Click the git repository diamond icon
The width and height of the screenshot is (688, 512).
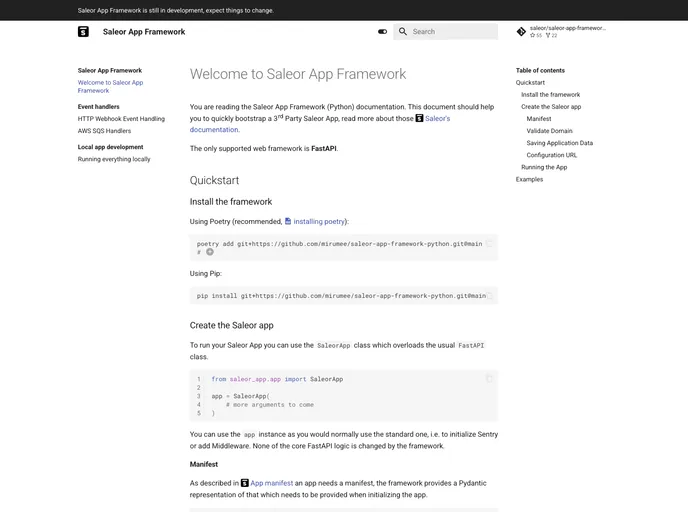[x=521, y=32]
